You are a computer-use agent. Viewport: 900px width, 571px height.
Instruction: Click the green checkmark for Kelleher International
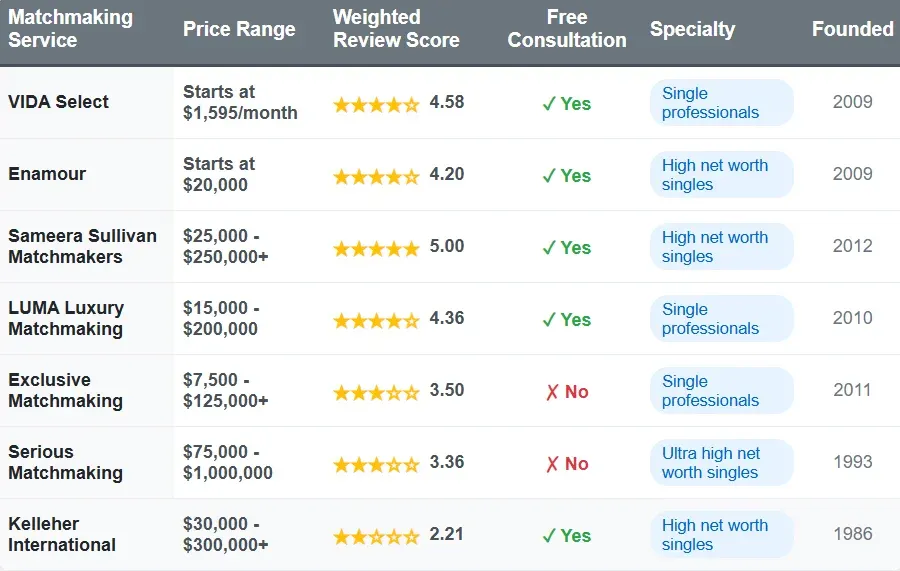(x=548, y=536)
